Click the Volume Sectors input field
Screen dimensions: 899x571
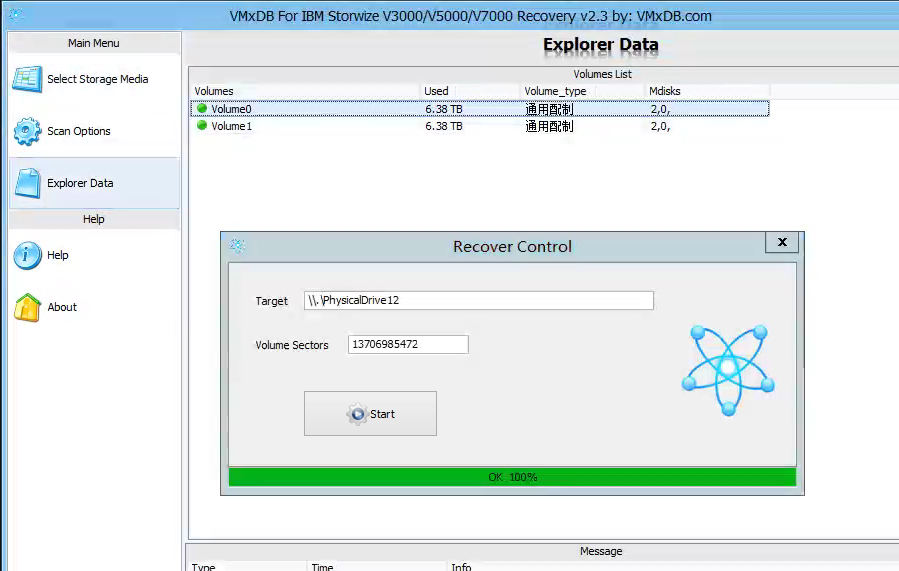click(x=408, y=345)
